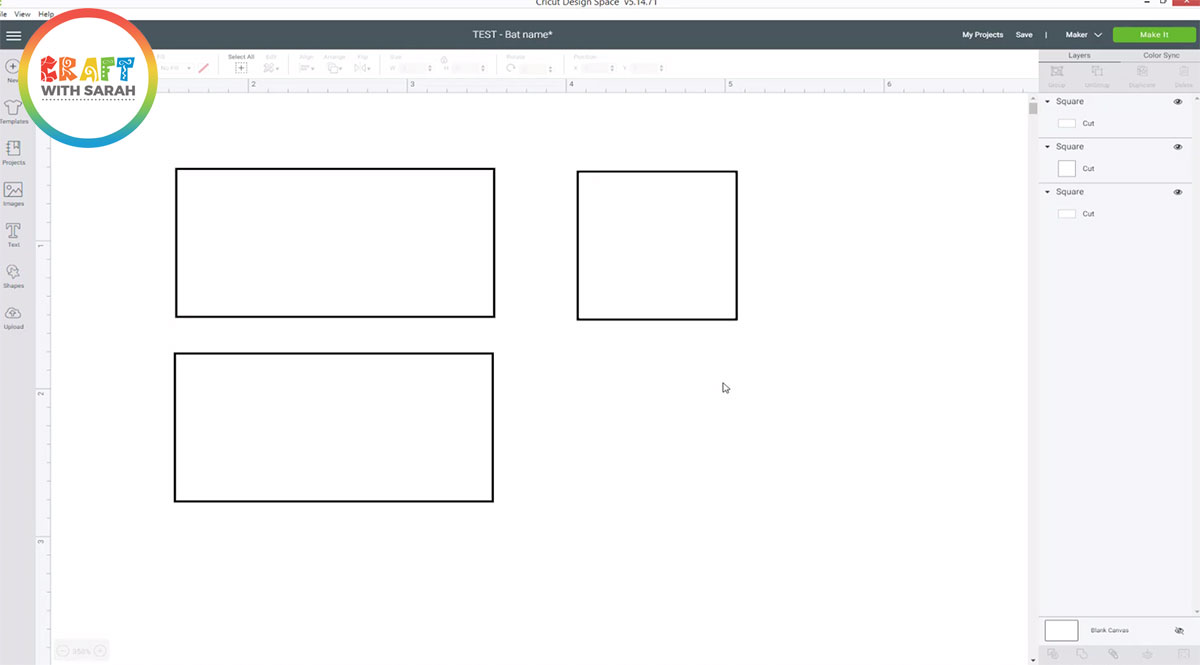Viewport: 1200px width, 665px height.
Task: Click the canvas vertical scrollbar thumb
Action: pos(1033,108)
